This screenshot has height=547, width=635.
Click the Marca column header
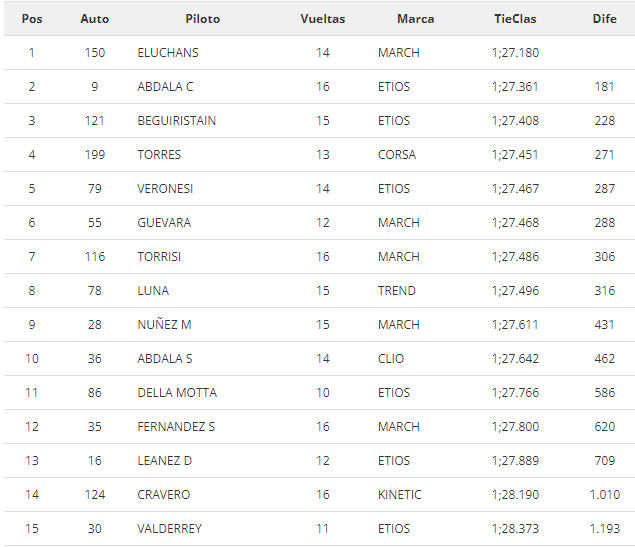(415, 19)
